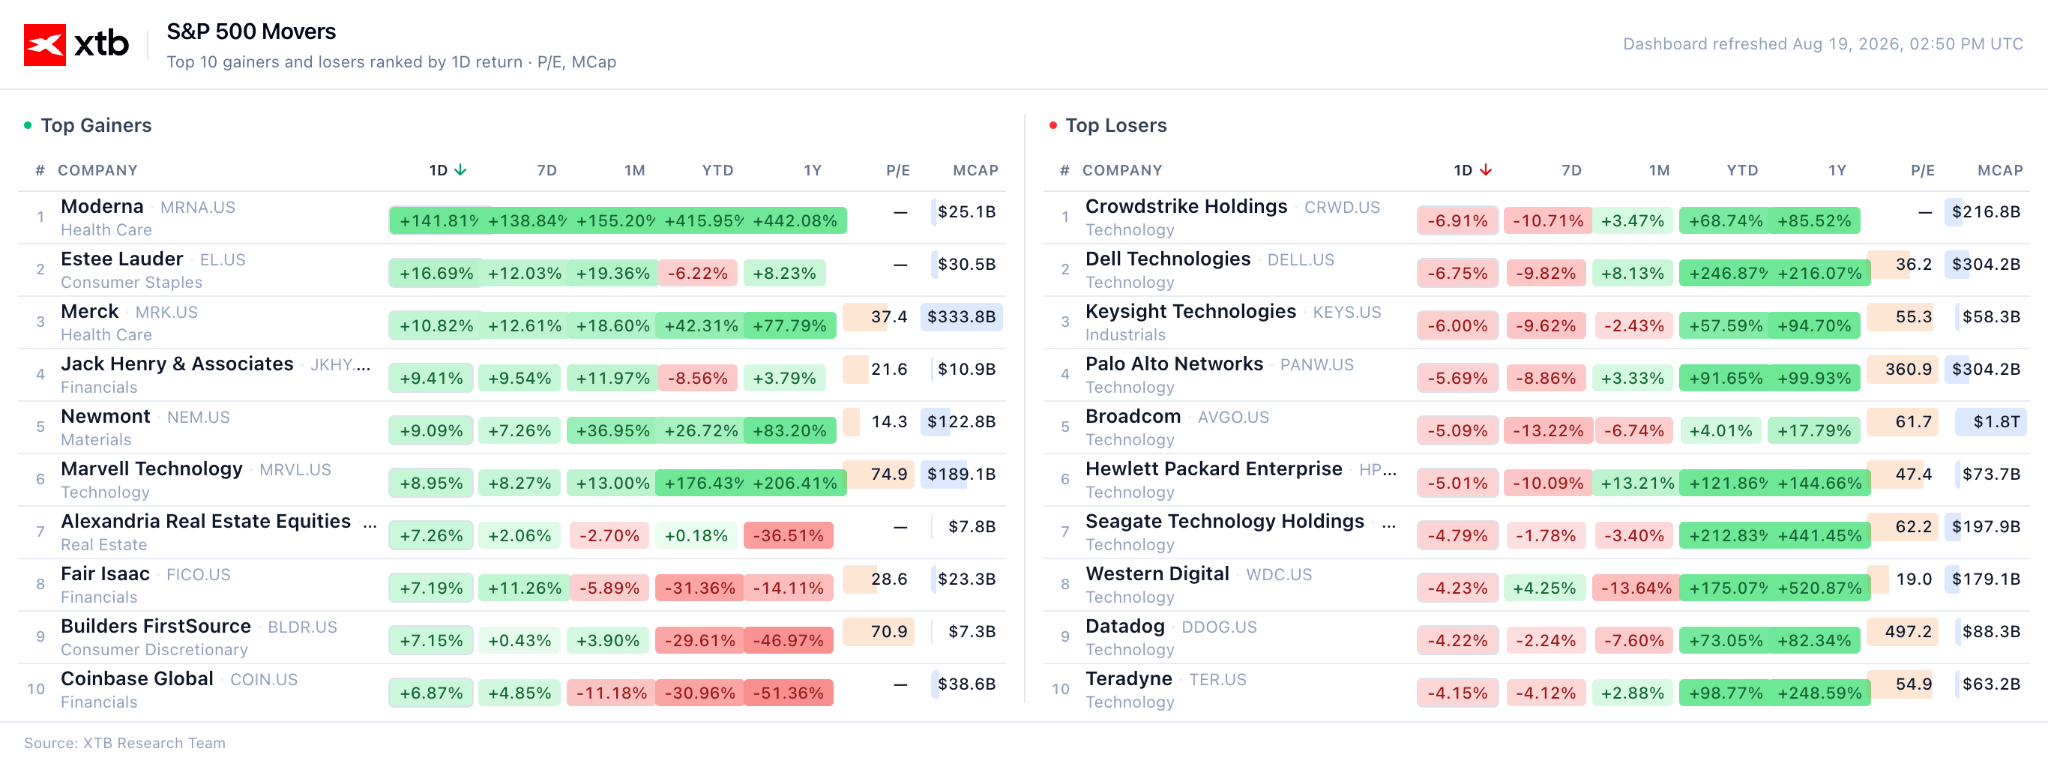
Task: Click Coinbase Global -51.36% 1Y cell
Action: coord(789,693)
